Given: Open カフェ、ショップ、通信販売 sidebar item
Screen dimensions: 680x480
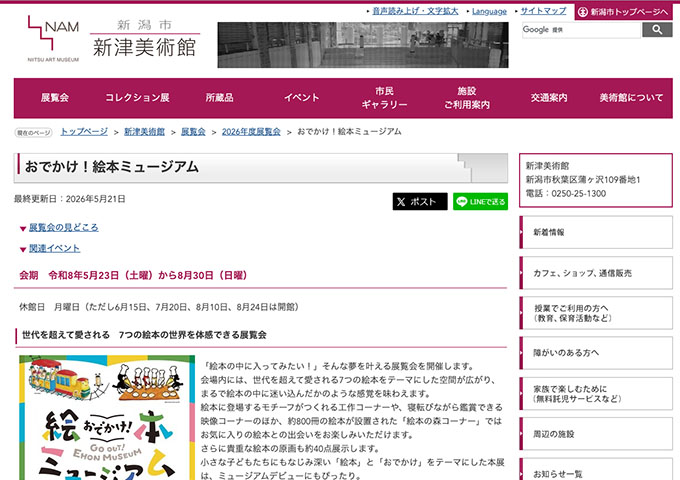Looking at the screenshot, I should (596, 273).
